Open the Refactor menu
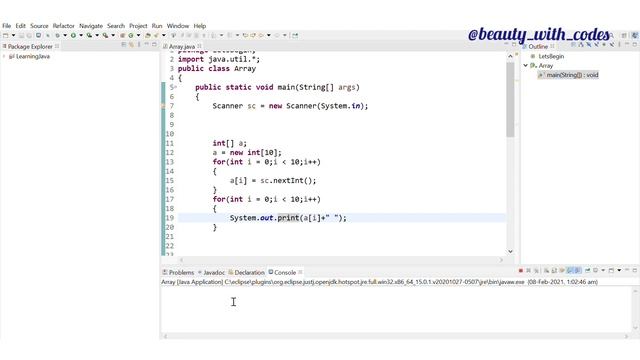 tap(64, 26)
